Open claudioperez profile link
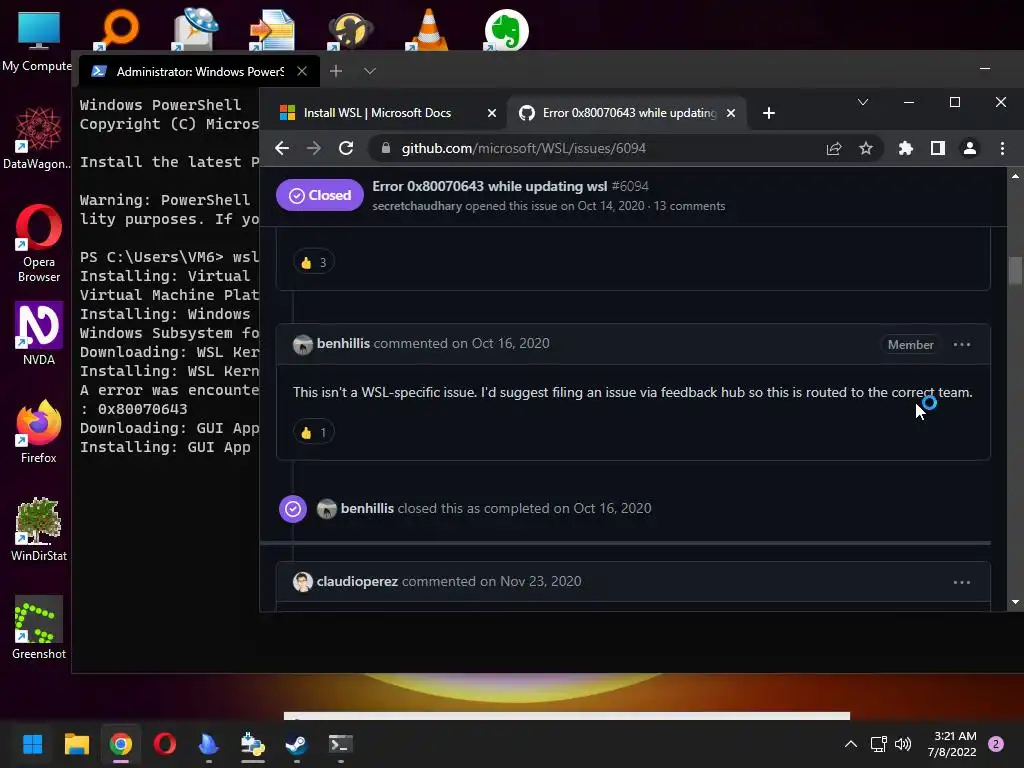 coord(357,581)
